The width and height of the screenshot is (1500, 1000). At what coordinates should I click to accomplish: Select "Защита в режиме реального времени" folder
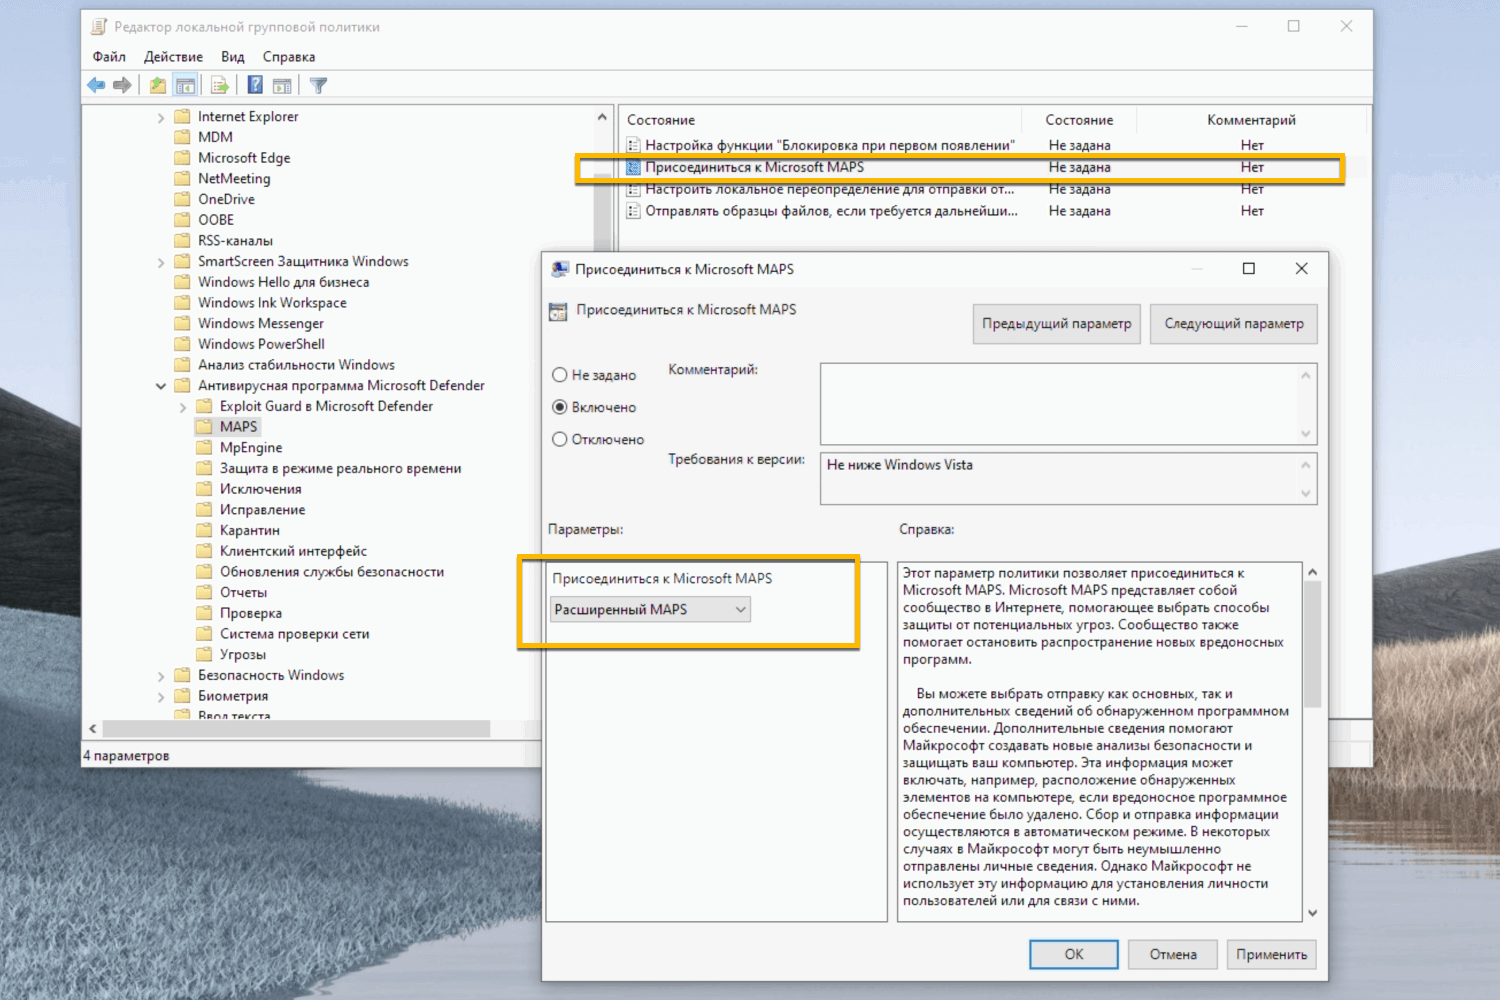(x=340, y=468)
